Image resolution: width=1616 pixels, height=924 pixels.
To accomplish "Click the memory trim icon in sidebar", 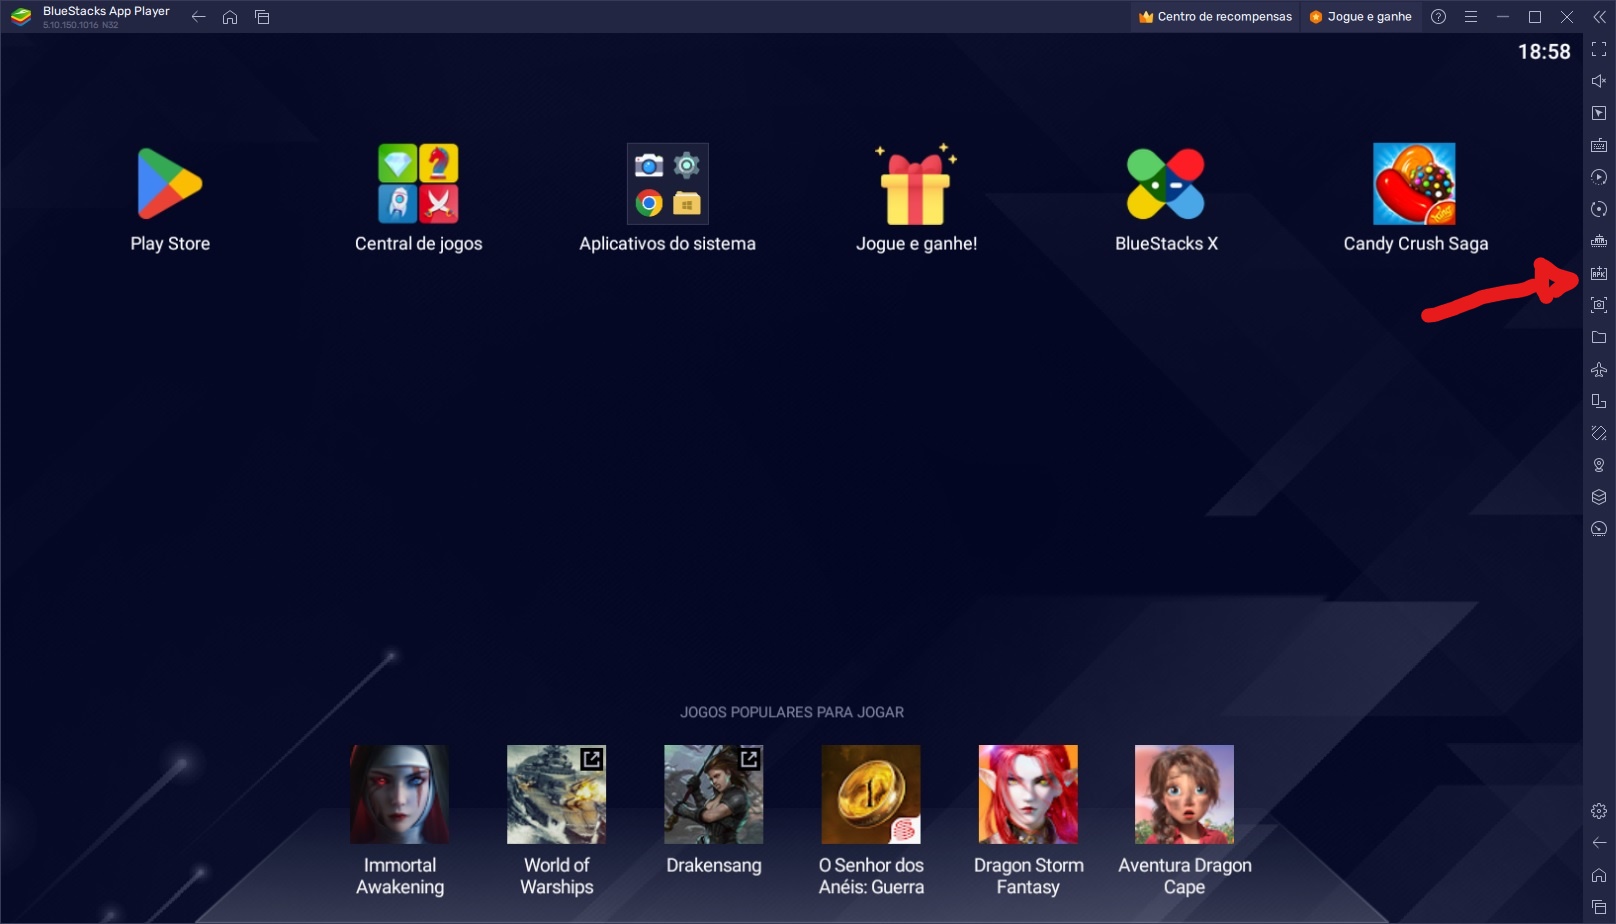I will point(1599,241).
